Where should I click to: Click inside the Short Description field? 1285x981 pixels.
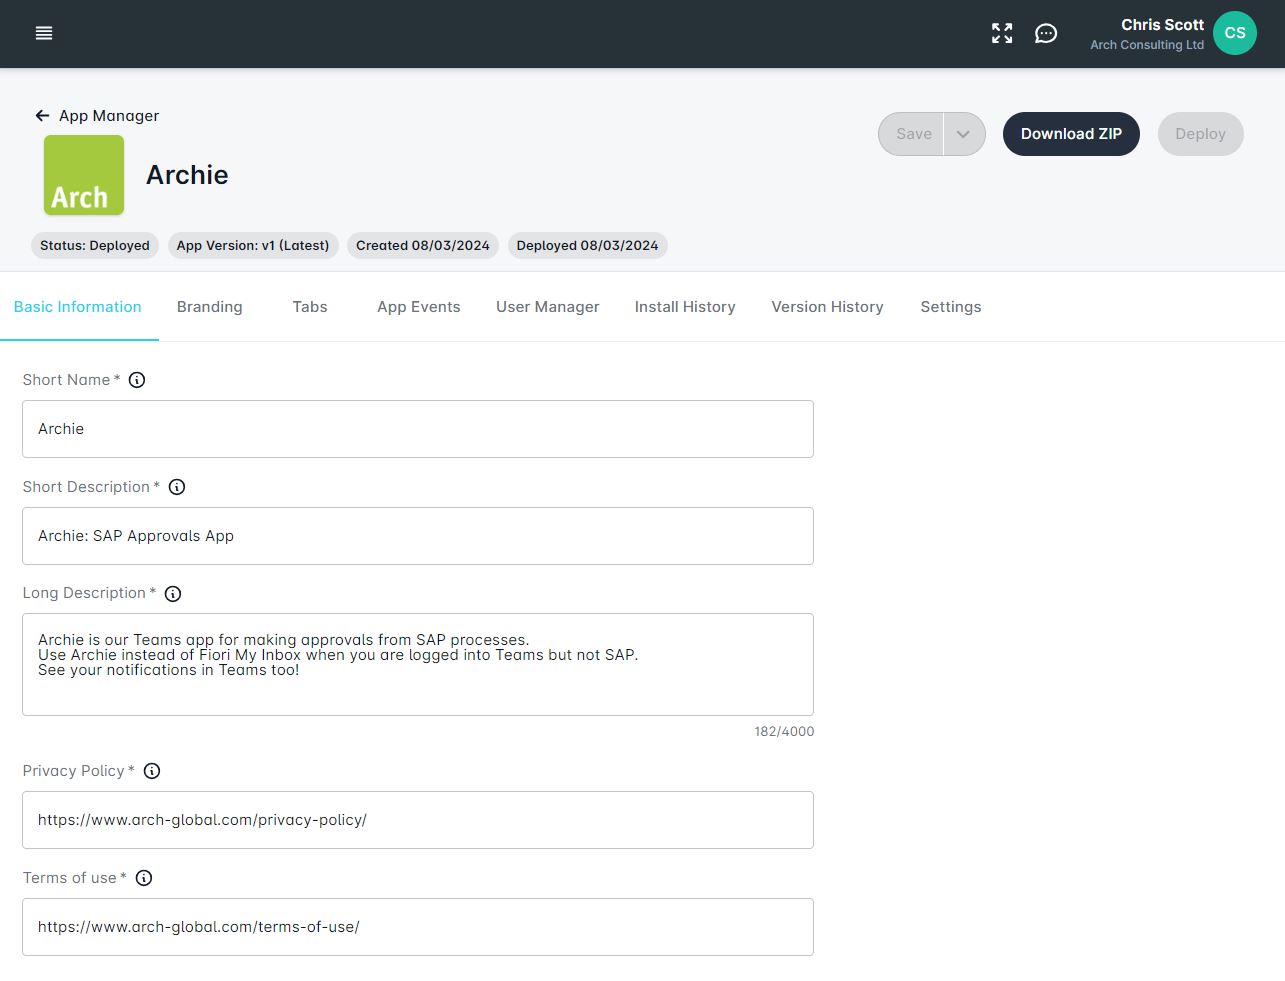[417, 536]
